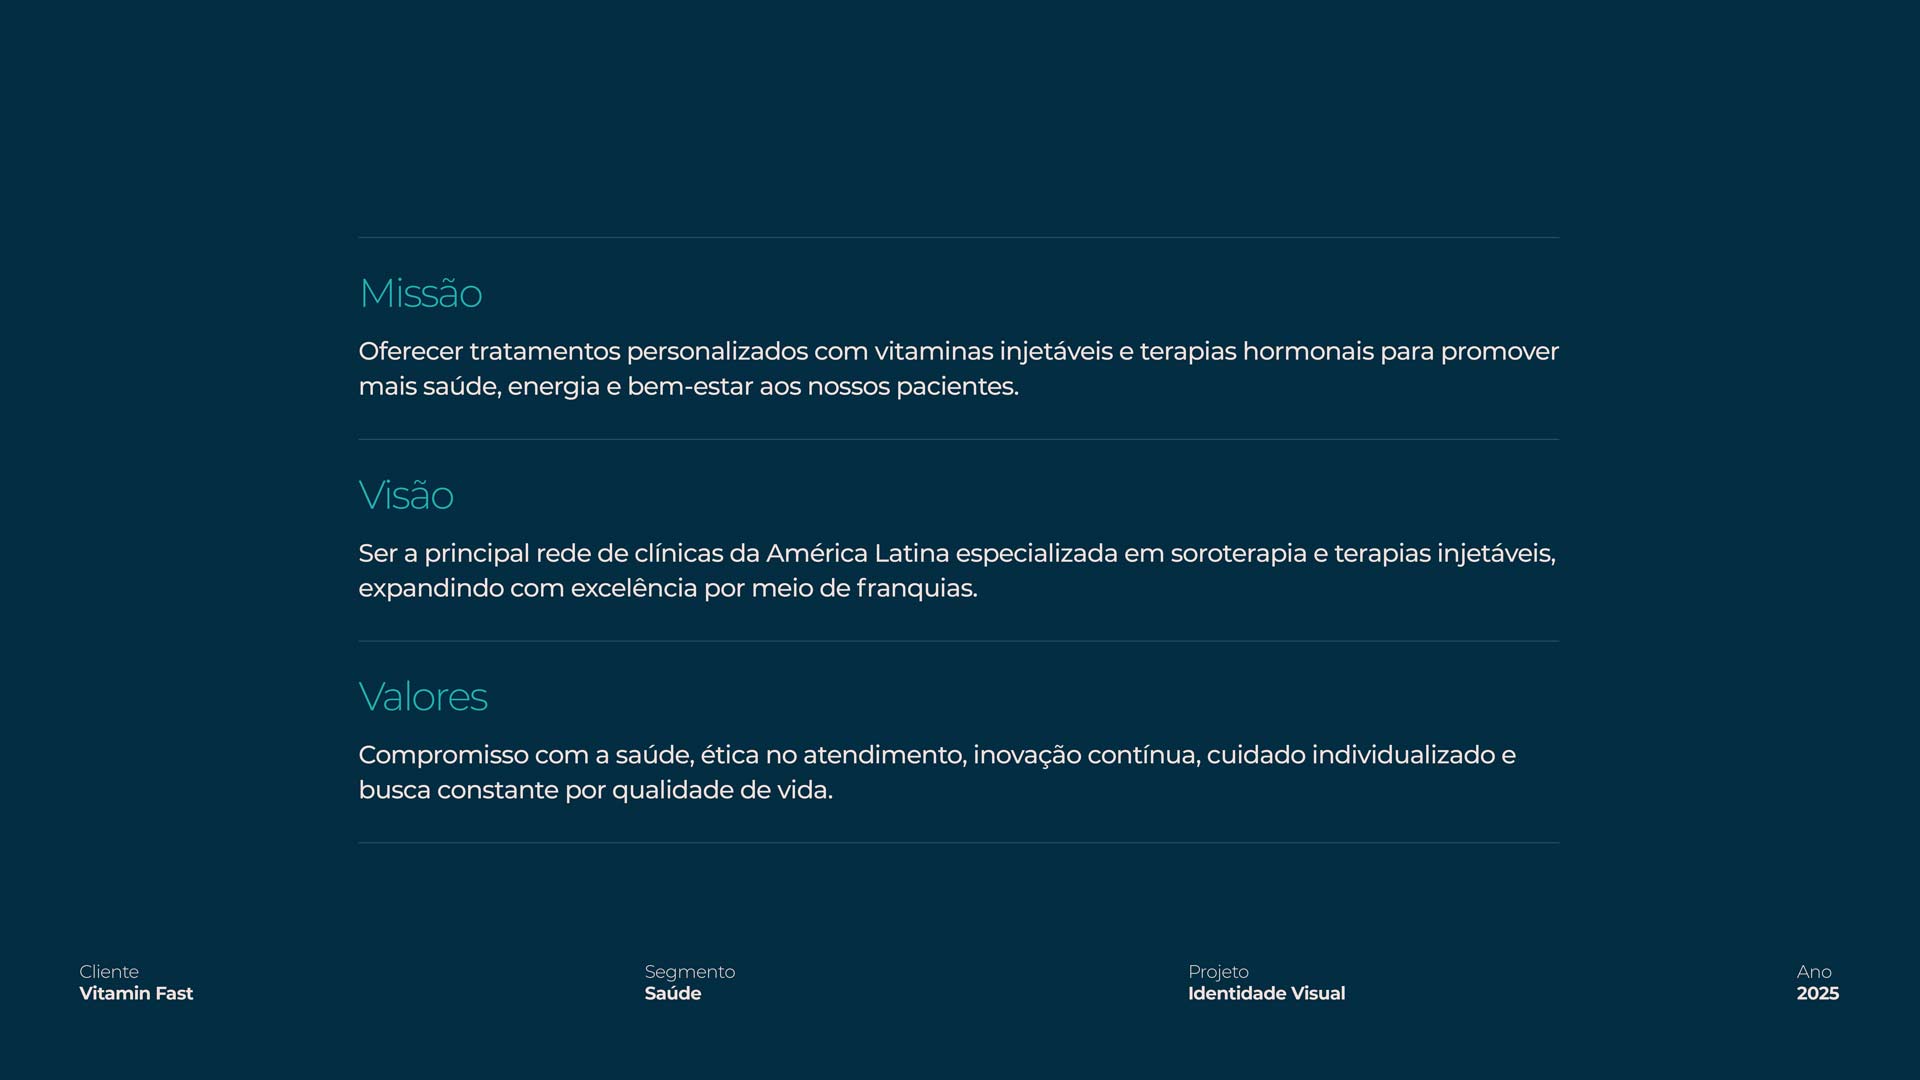1920x1080 pixels.
Task: Click the Visão heading
Action: [406, 496]
